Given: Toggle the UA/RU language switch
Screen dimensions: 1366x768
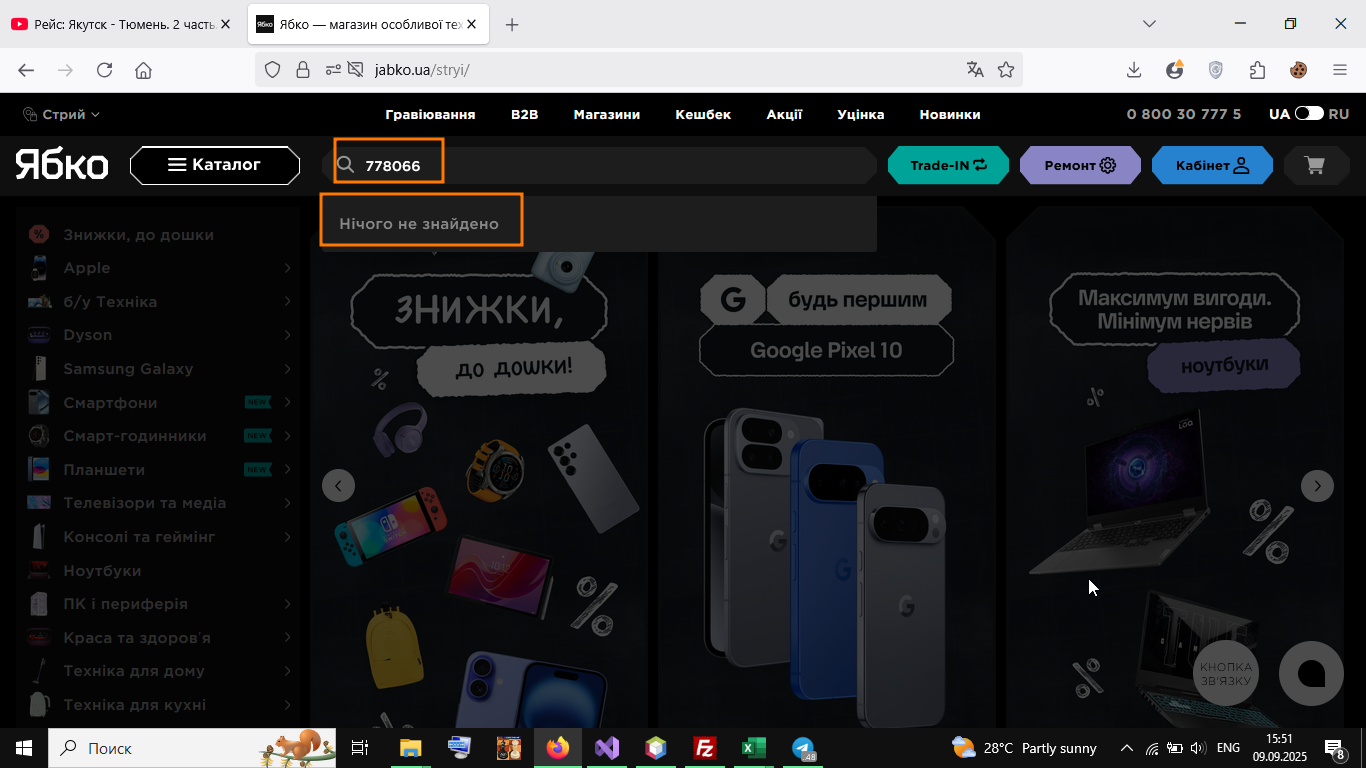Looking at the screenshot, I should (x=1309, y=114).
